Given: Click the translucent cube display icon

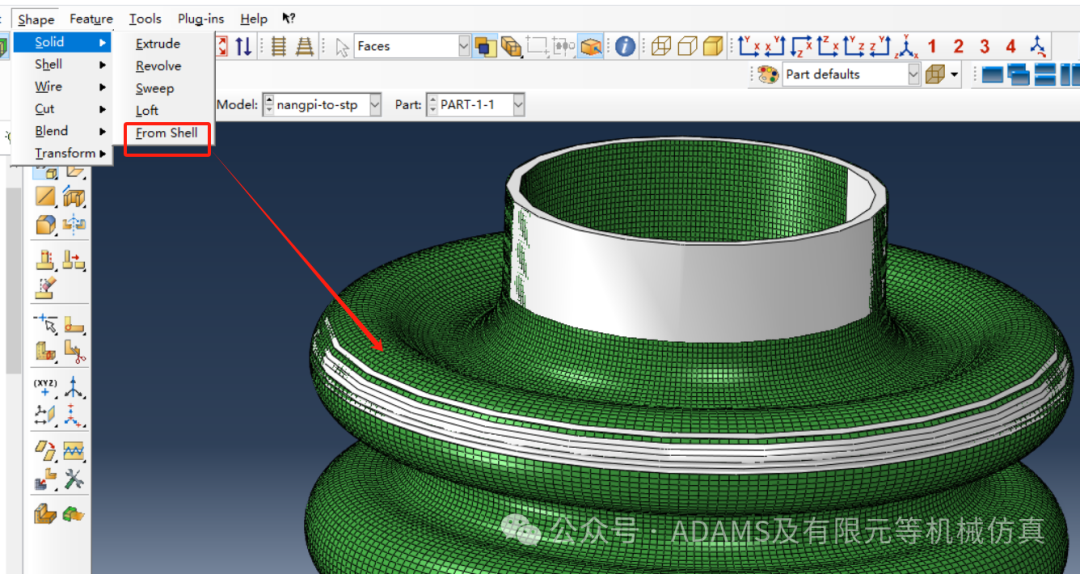Looking at the screenshot, I should point(935,74).
